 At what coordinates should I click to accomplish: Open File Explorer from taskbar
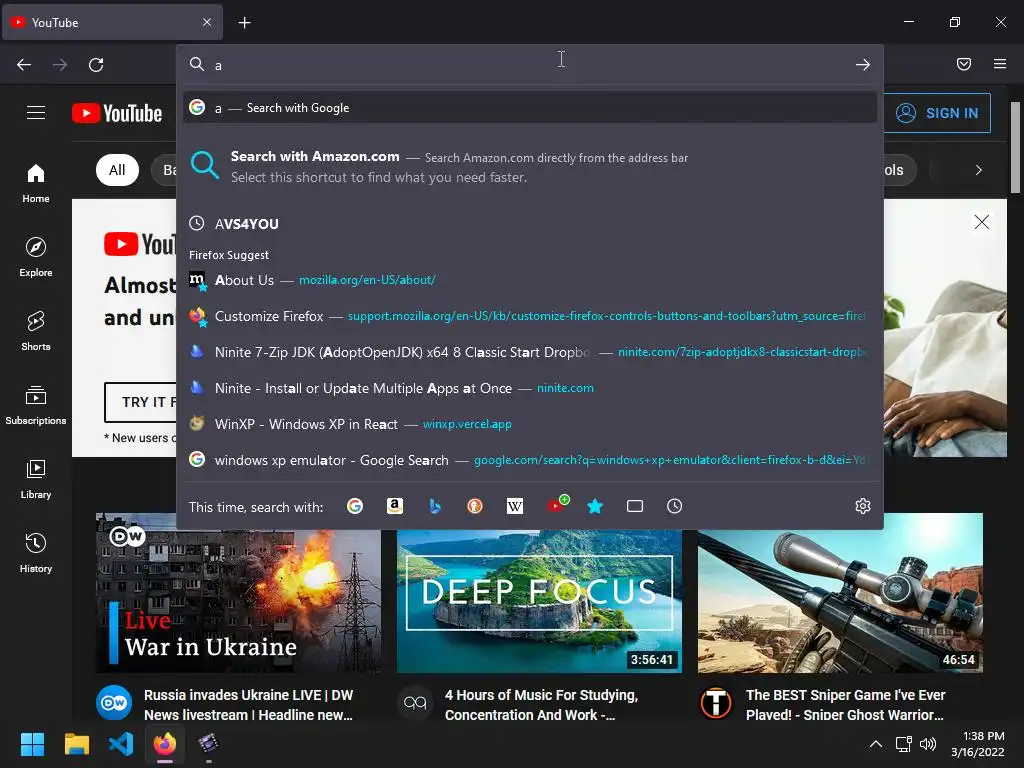(x=76, y=744)
